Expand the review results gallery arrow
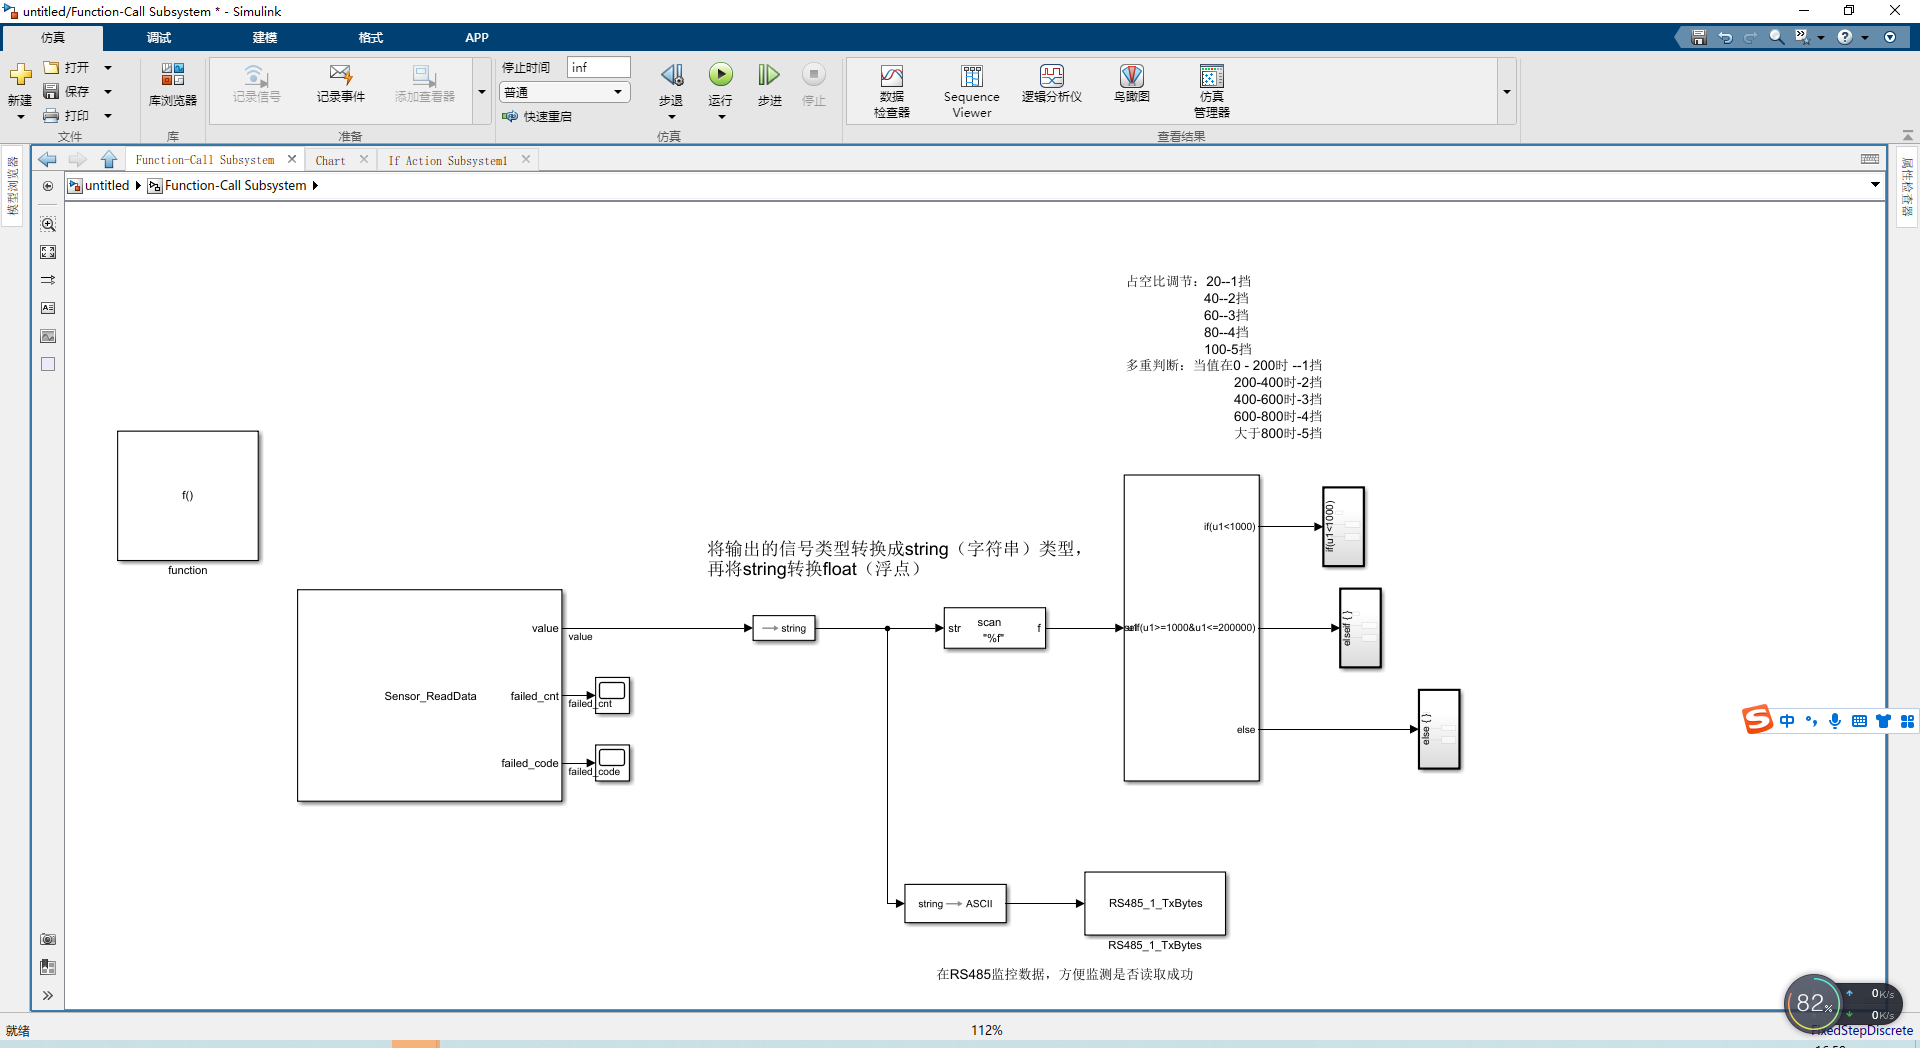Screen dimensions: 1920x1048 pyautogui.click(x=1506, y=92)
